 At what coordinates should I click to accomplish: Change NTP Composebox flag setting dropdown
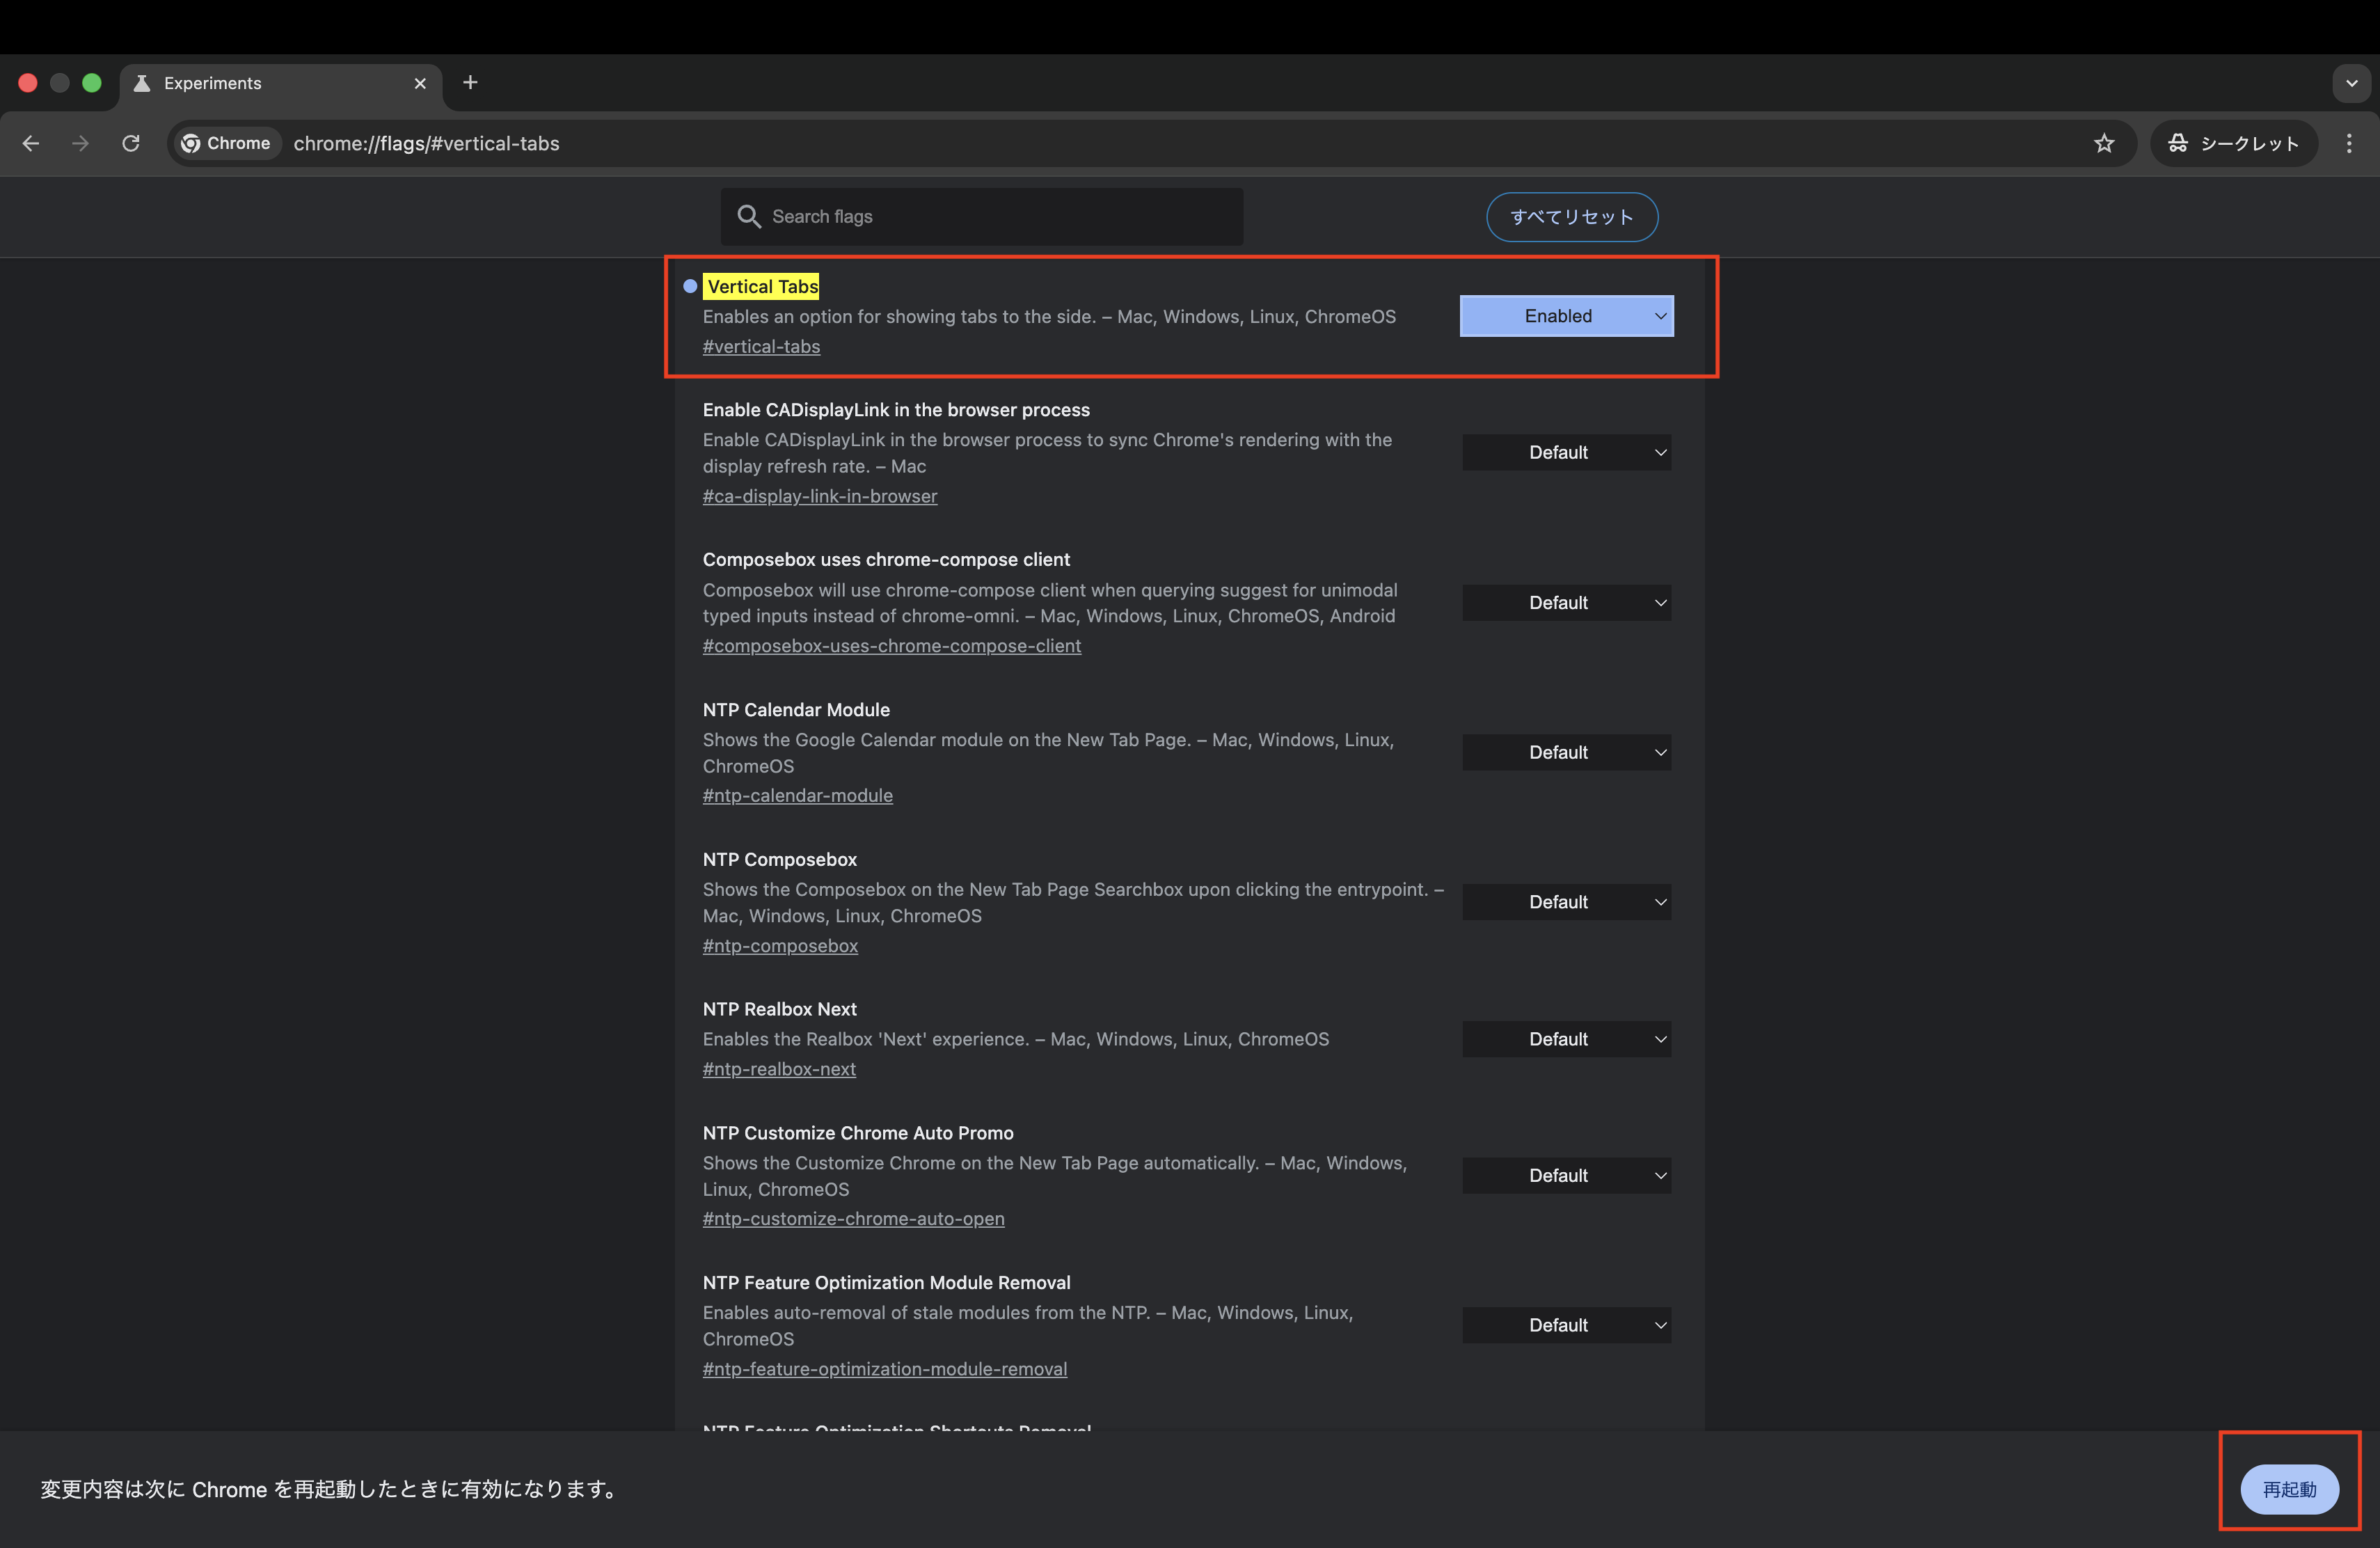point(1566,902)
